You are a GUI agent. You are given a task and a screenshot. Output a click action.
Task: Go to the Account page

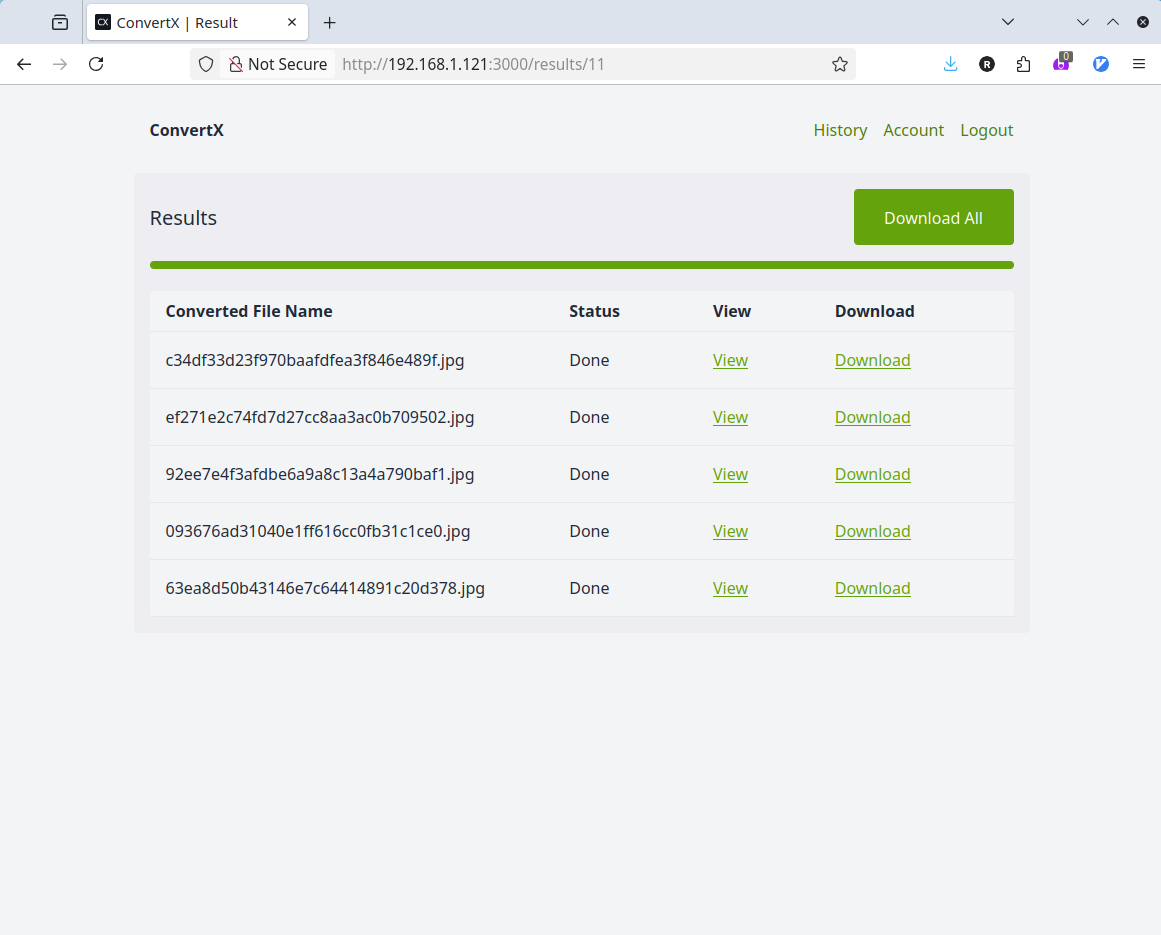913,130
